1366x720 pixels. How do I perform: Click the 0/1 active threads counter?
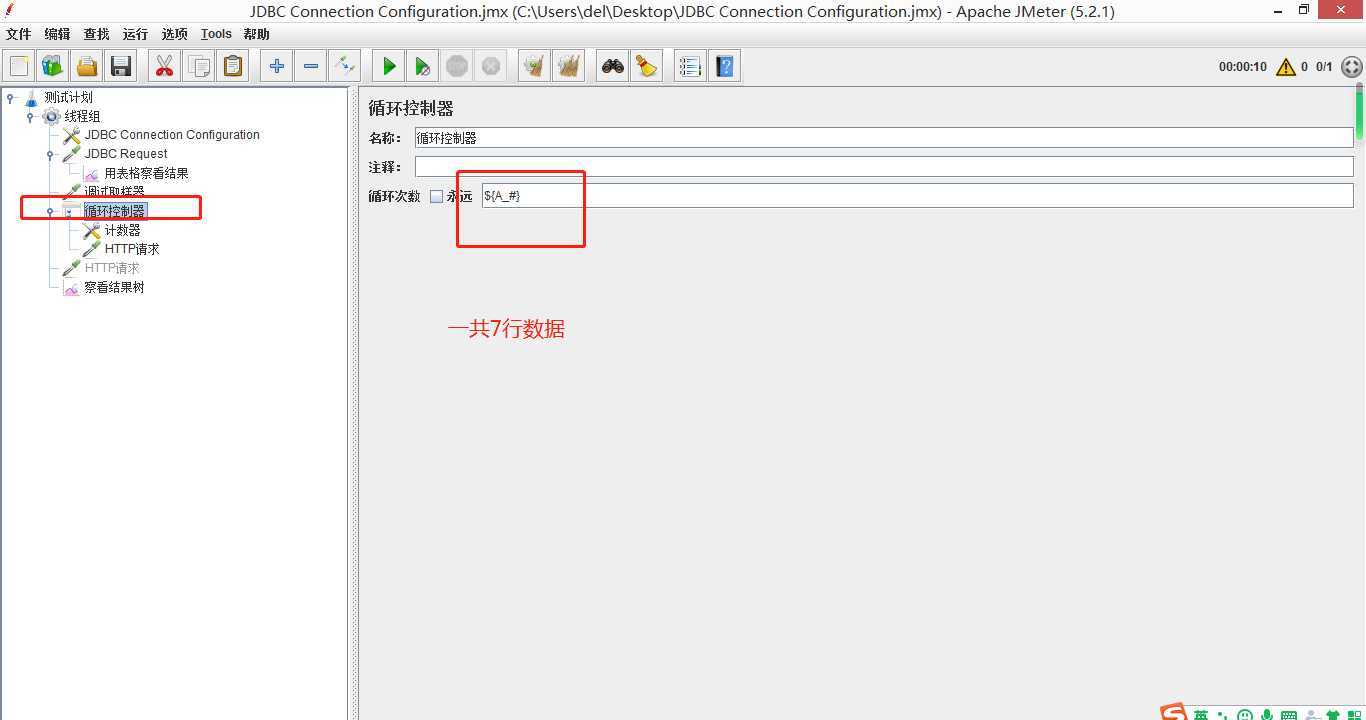click(1324, 67)
